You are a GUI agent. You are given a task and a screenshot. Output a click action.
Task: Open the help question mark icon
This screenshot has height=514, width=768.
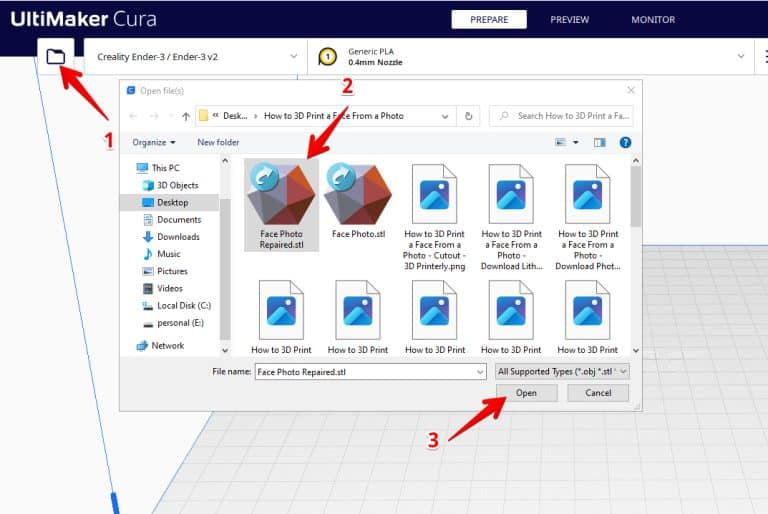(625, 143)
